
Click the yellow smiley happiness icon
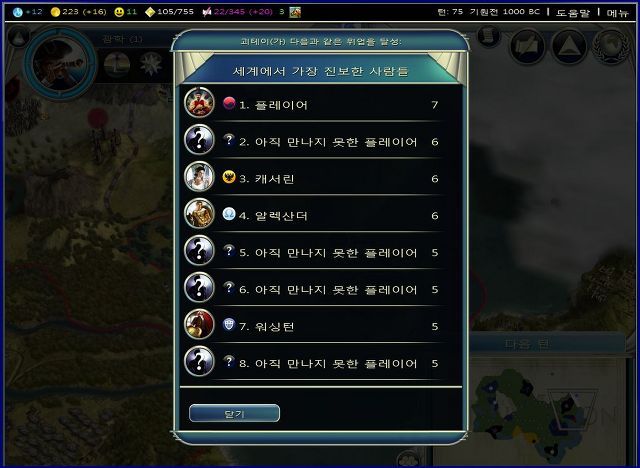119,12
